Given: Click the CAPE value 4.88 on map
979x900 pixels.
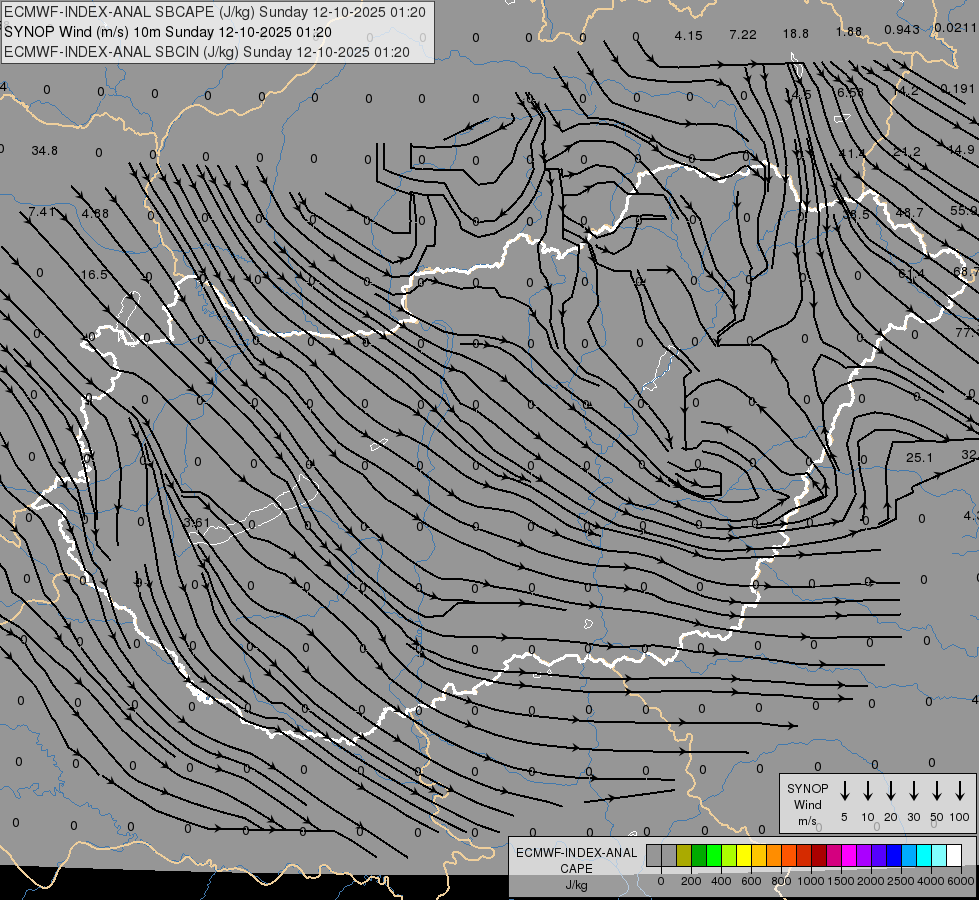Looking at the screenshot, I should pyautogui.click(x=95, y=214).
